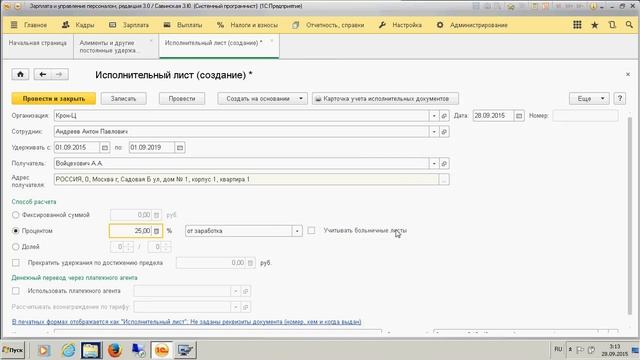
Task: Click the Записать button
Action: (x=123, y=98)
